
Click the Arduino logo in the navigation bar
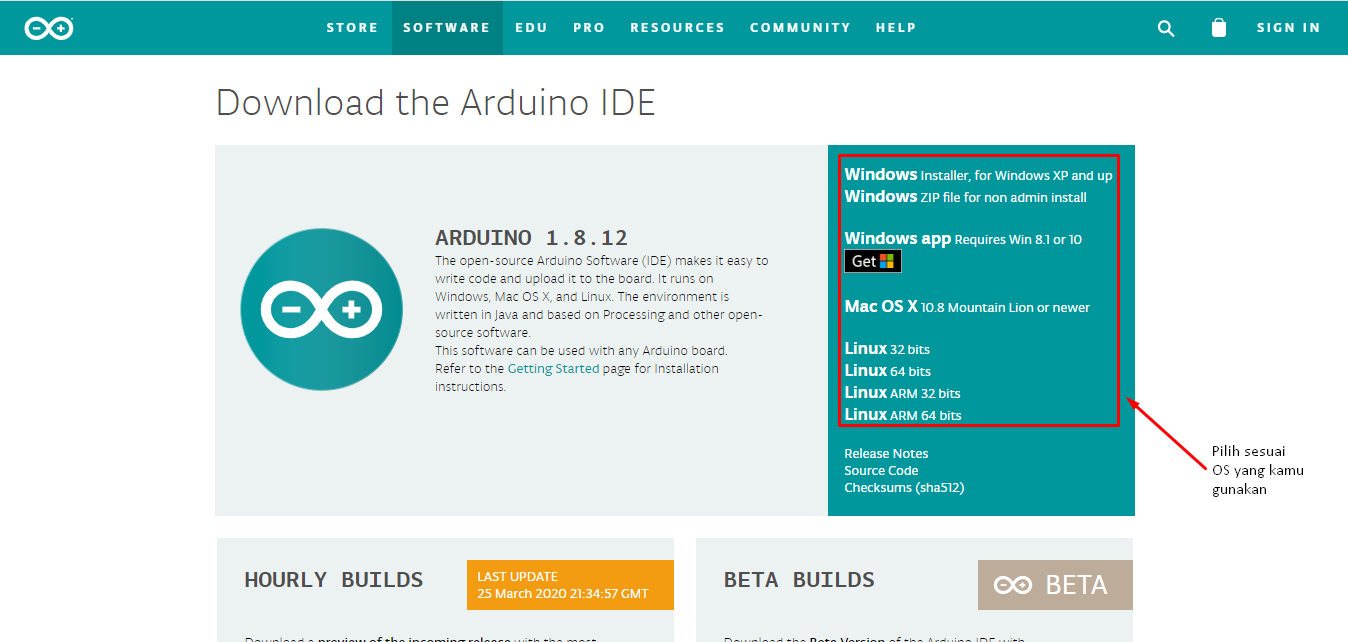click(x=48, y=27)
